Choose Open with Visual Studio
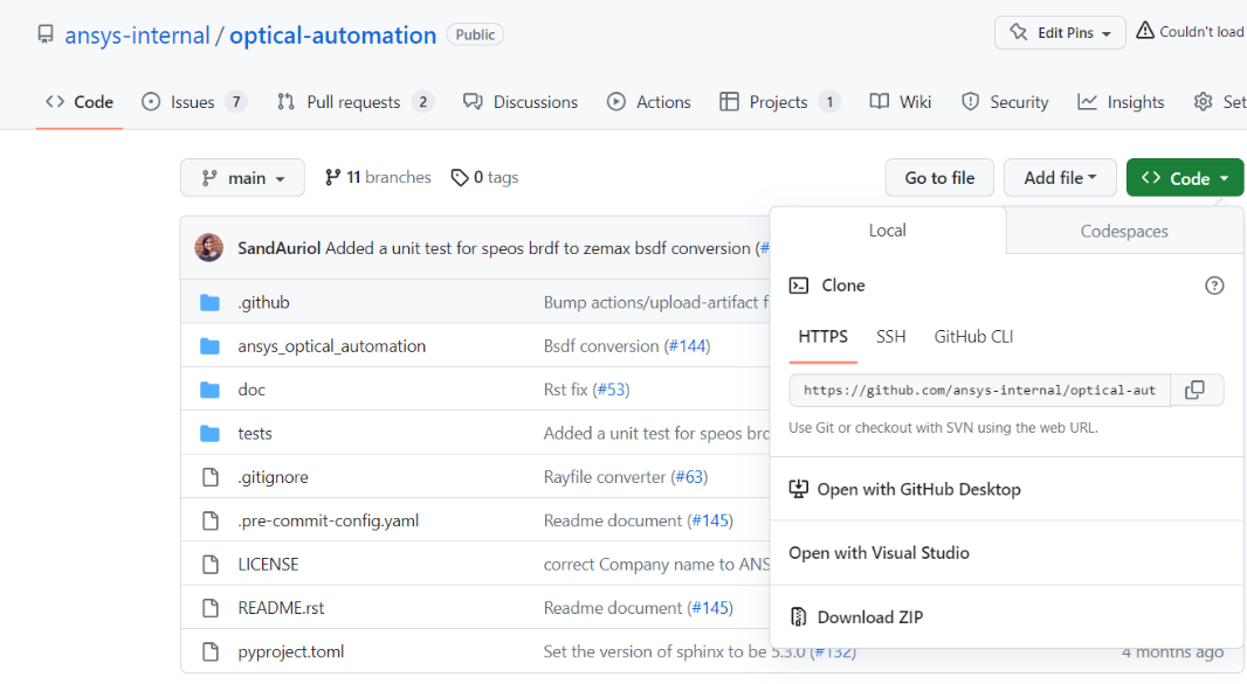The height and width of the screenshot is (684, 1247). click(x=1007, y=552)
